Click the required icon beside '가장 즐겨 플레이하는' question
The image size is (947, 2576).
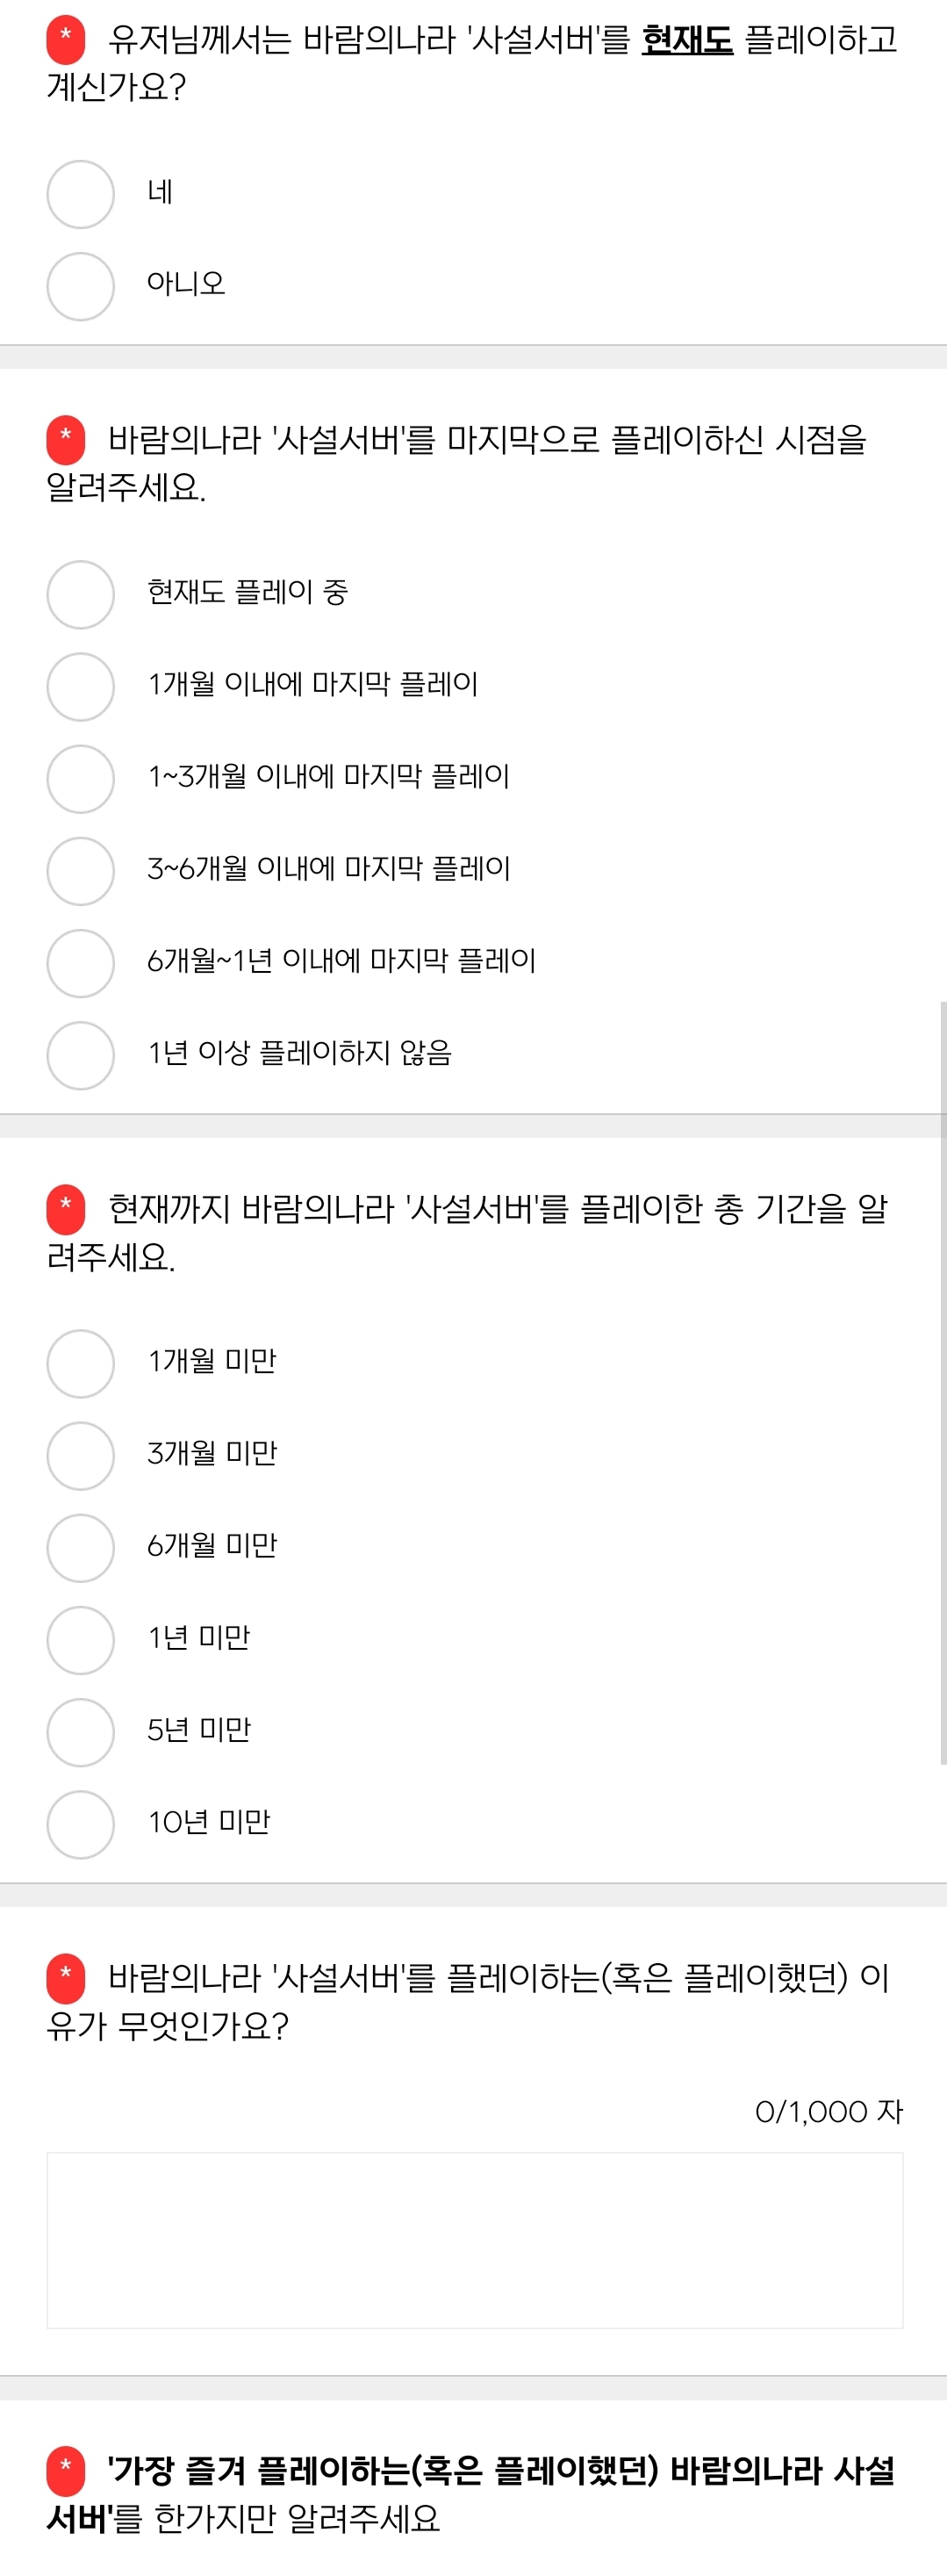pyautogui.click(x=66, y=2469)
